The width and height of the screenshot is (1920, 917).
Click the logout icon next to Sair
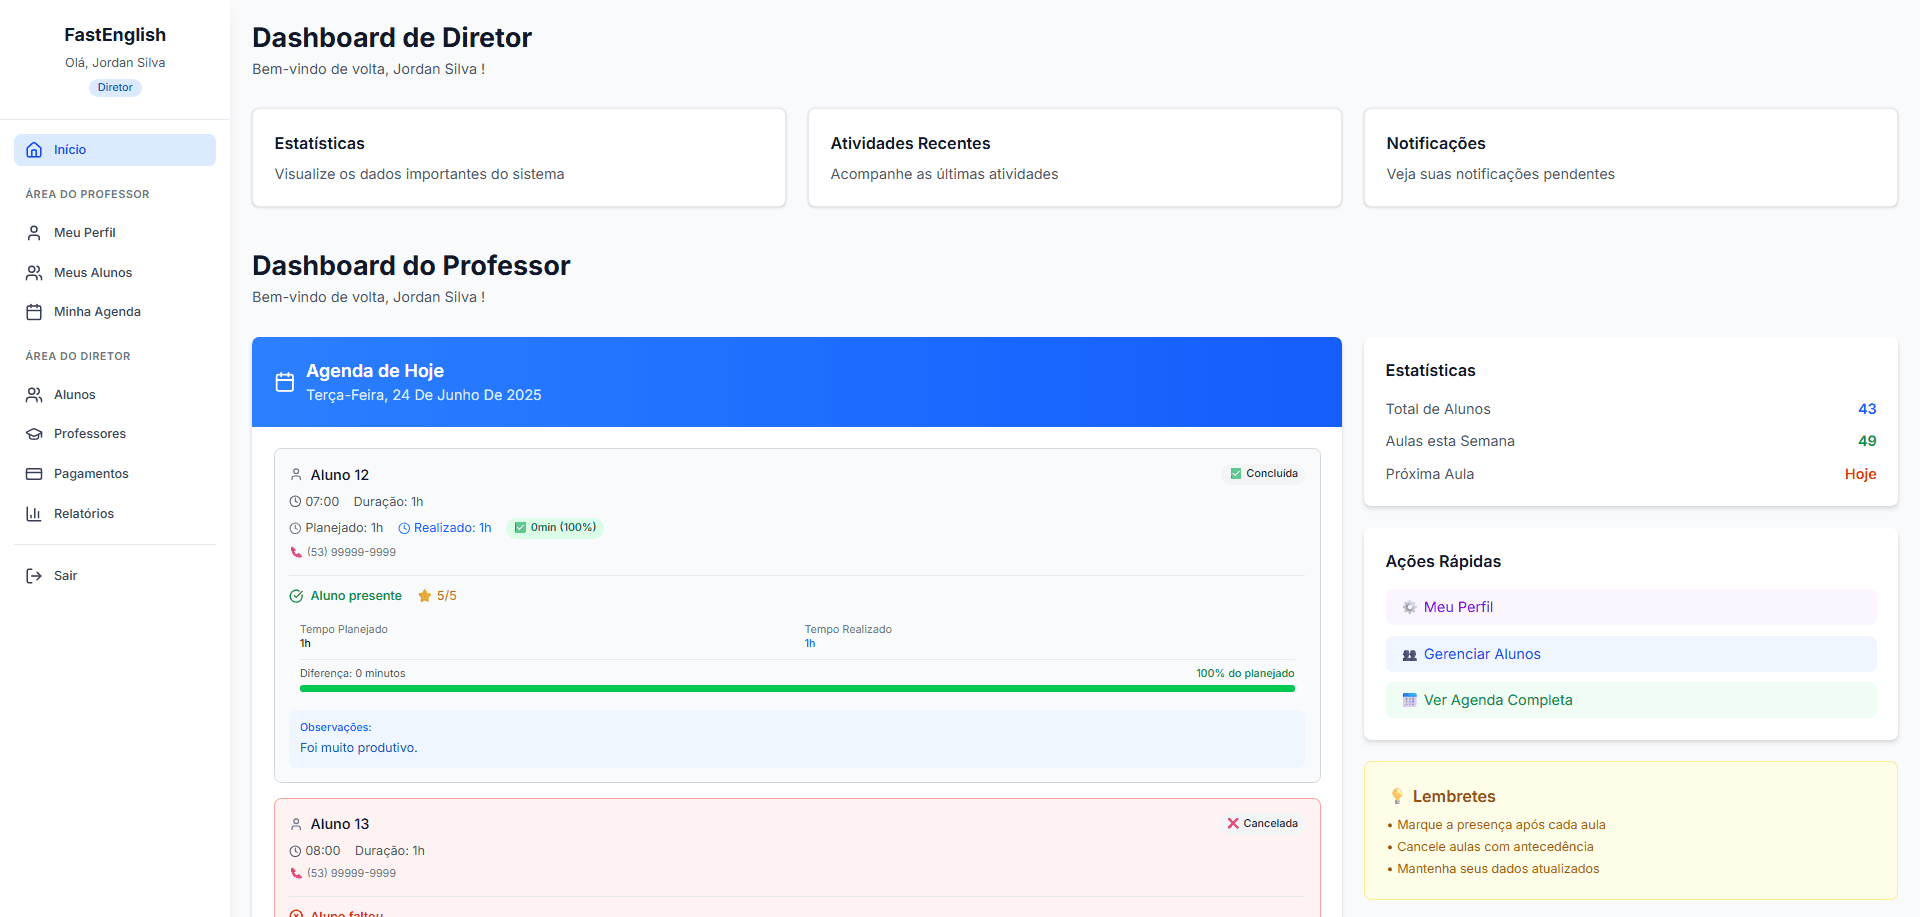tap(34, 576)
